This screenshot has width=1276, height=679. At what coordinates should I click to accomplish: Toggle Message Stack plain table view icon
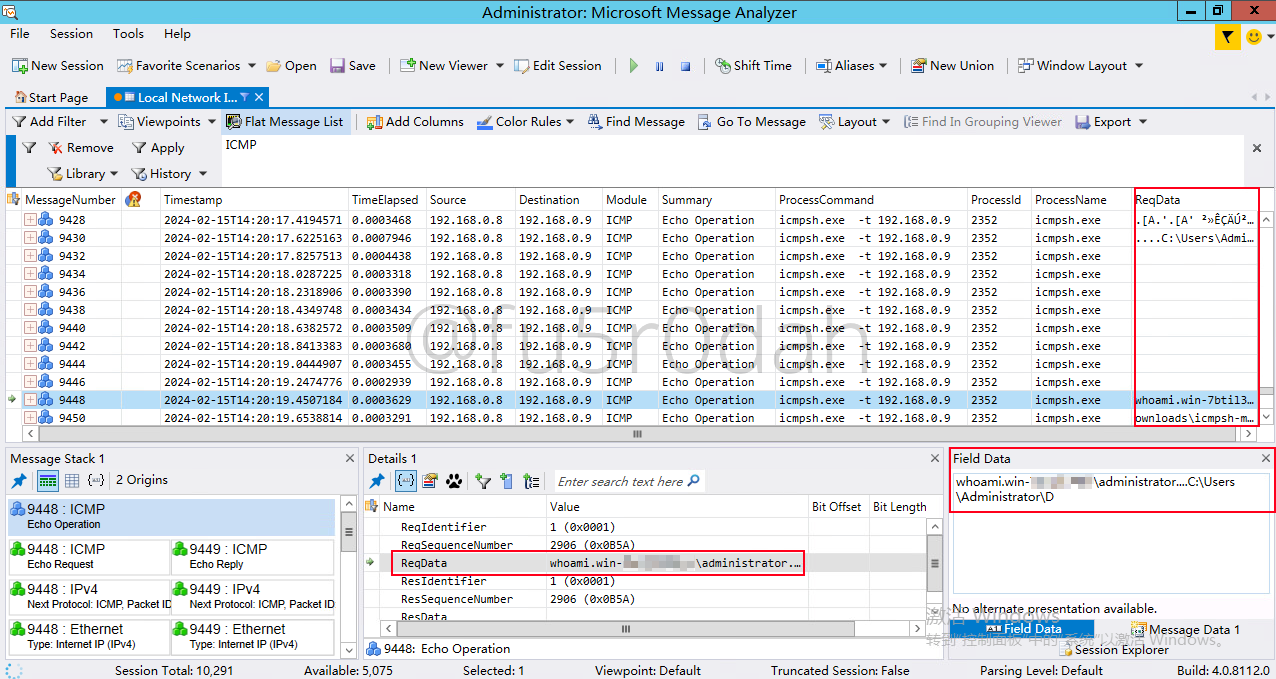[x=72, y=480]
